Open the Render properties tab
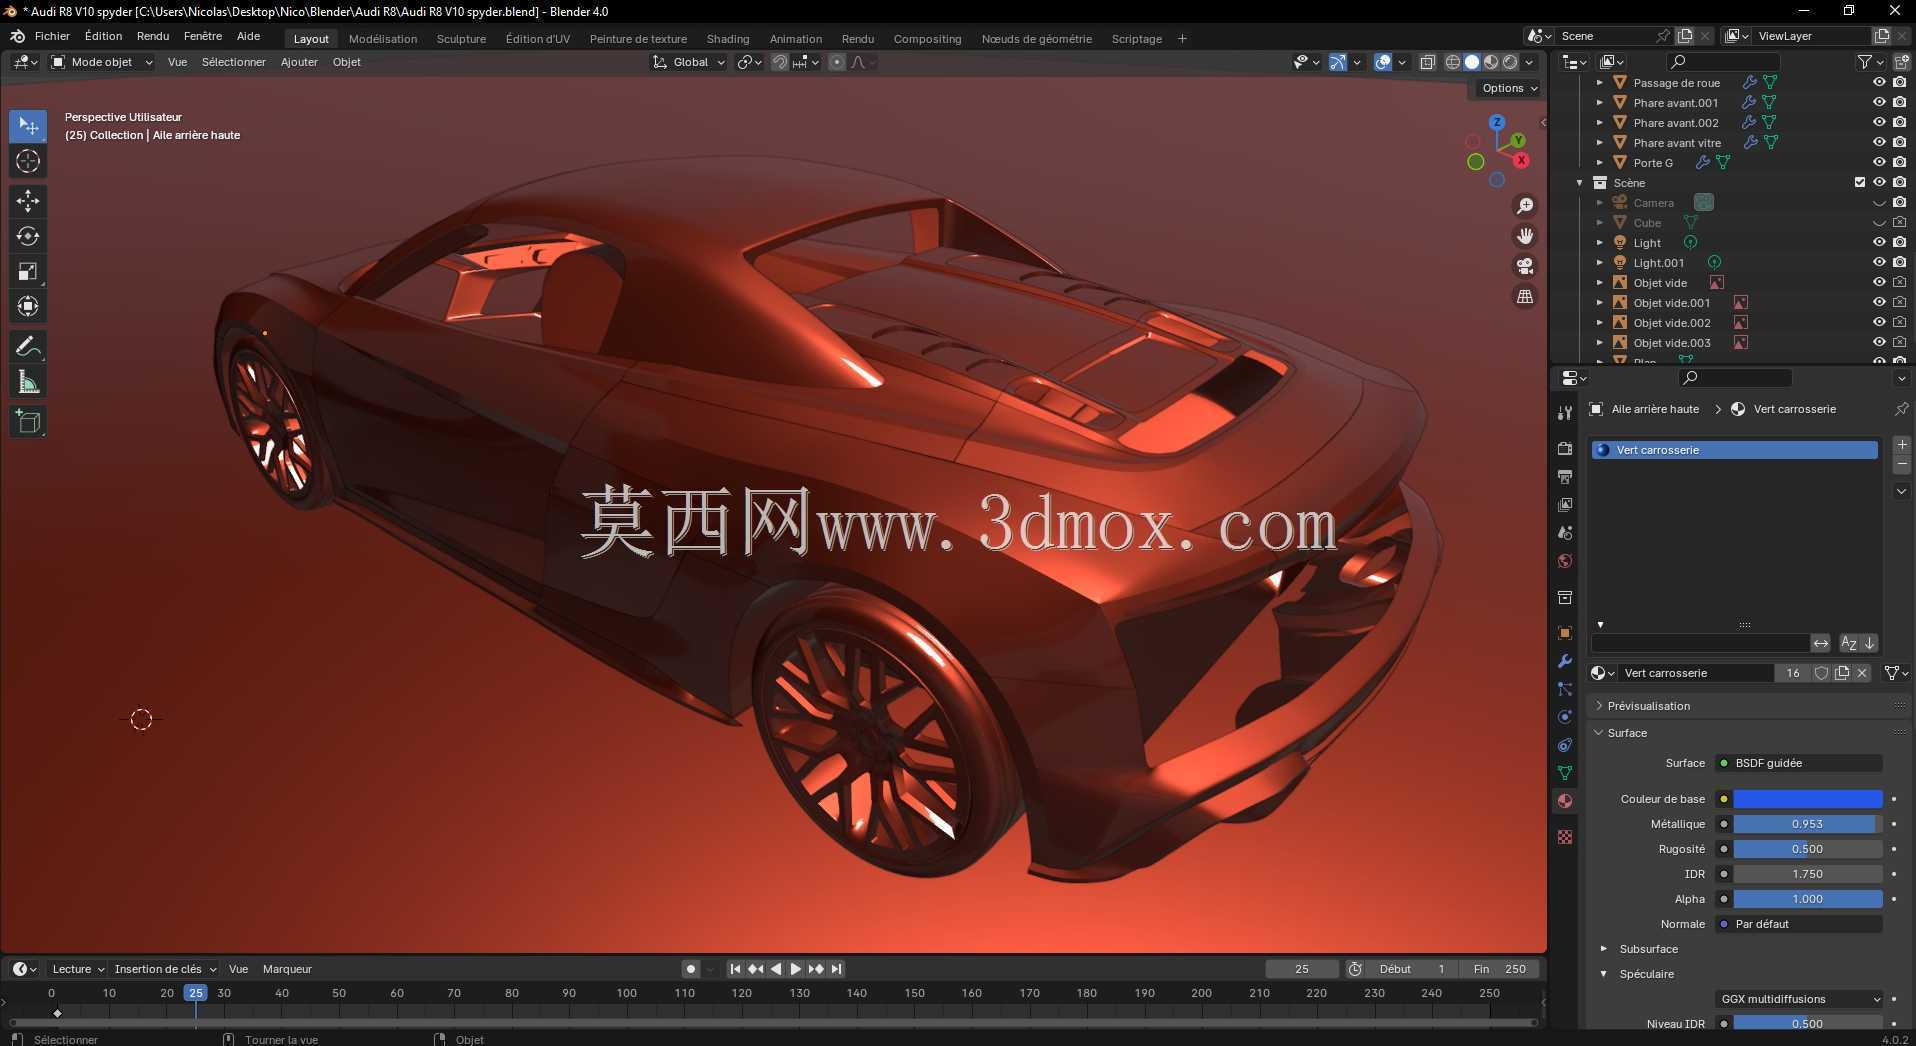 pyautogui.click(x=1565, y=449)
